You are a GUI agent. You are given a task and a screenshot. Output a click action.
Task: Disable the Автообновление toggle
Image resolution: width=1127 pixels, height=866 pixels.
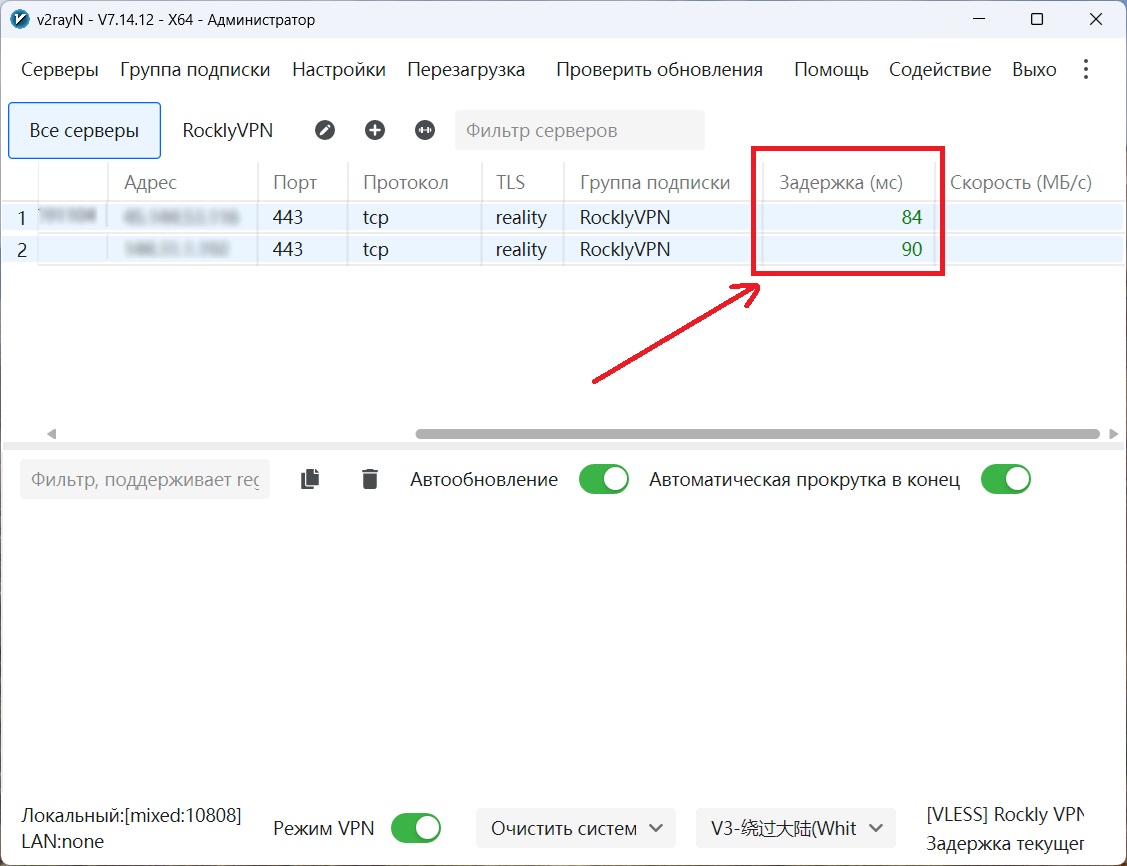[604, 480]
